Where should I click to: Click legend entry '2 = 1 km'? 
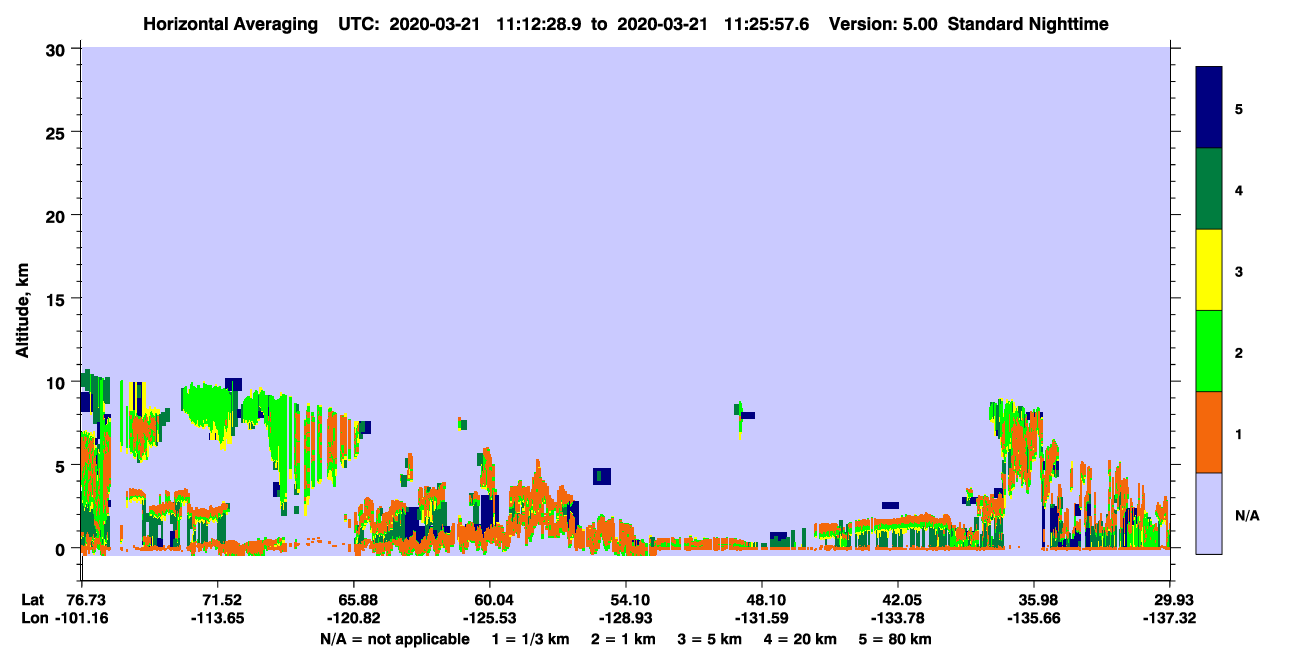(x=624, y=639)
